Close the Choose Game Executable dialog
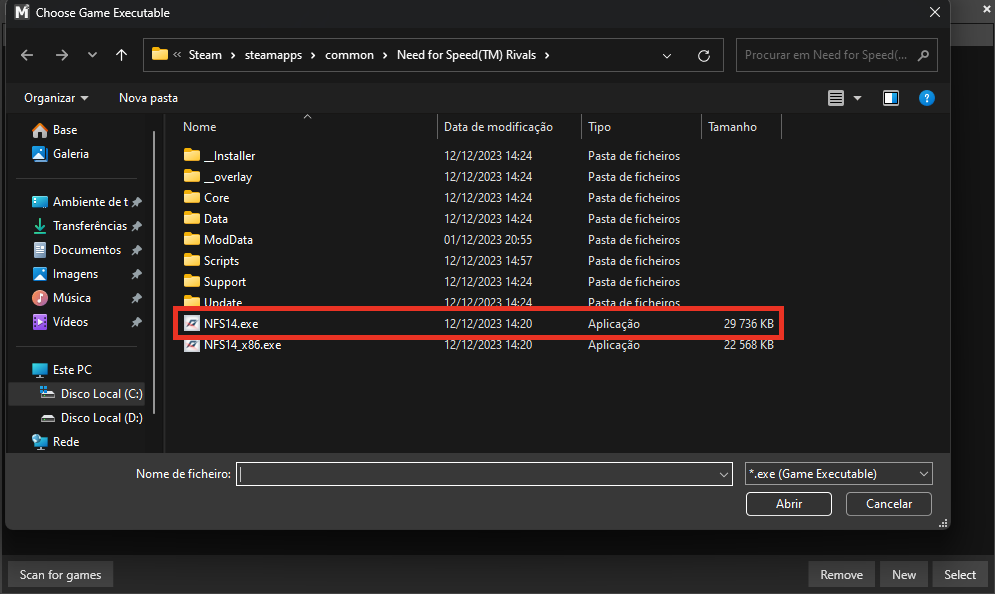Viewport: 995px width, 594px height. pos(935,12)
